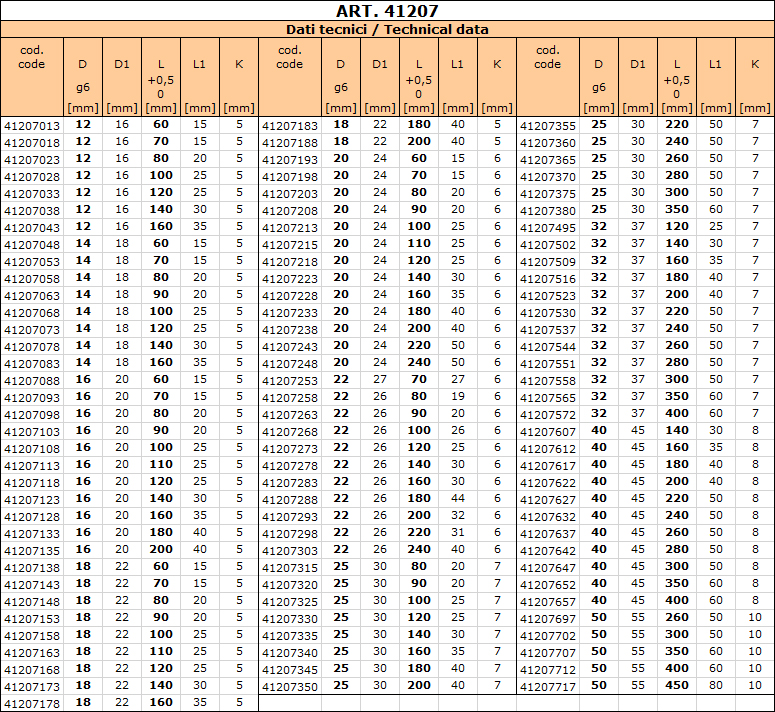The height and width of the screenshot is (712, 775).
Task: Click L1 value 19 in row 41207258
Action: pyautogui.click(x=458, y=396)
